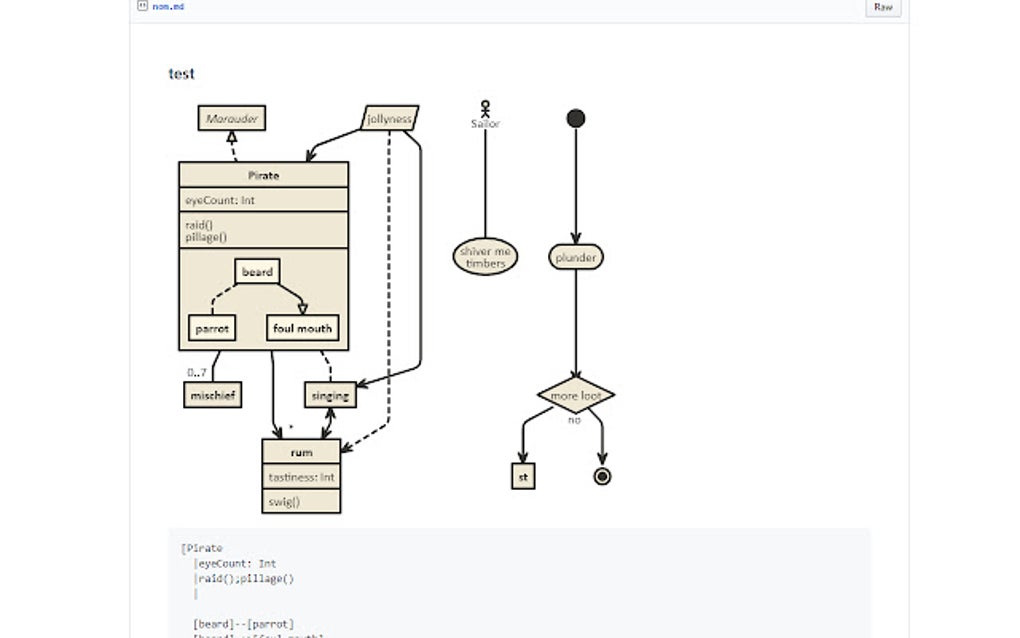This screenshot has height=638, width=1020.
Task: Click the 'plunder' activity node
Action: click(x=576, y=258)
